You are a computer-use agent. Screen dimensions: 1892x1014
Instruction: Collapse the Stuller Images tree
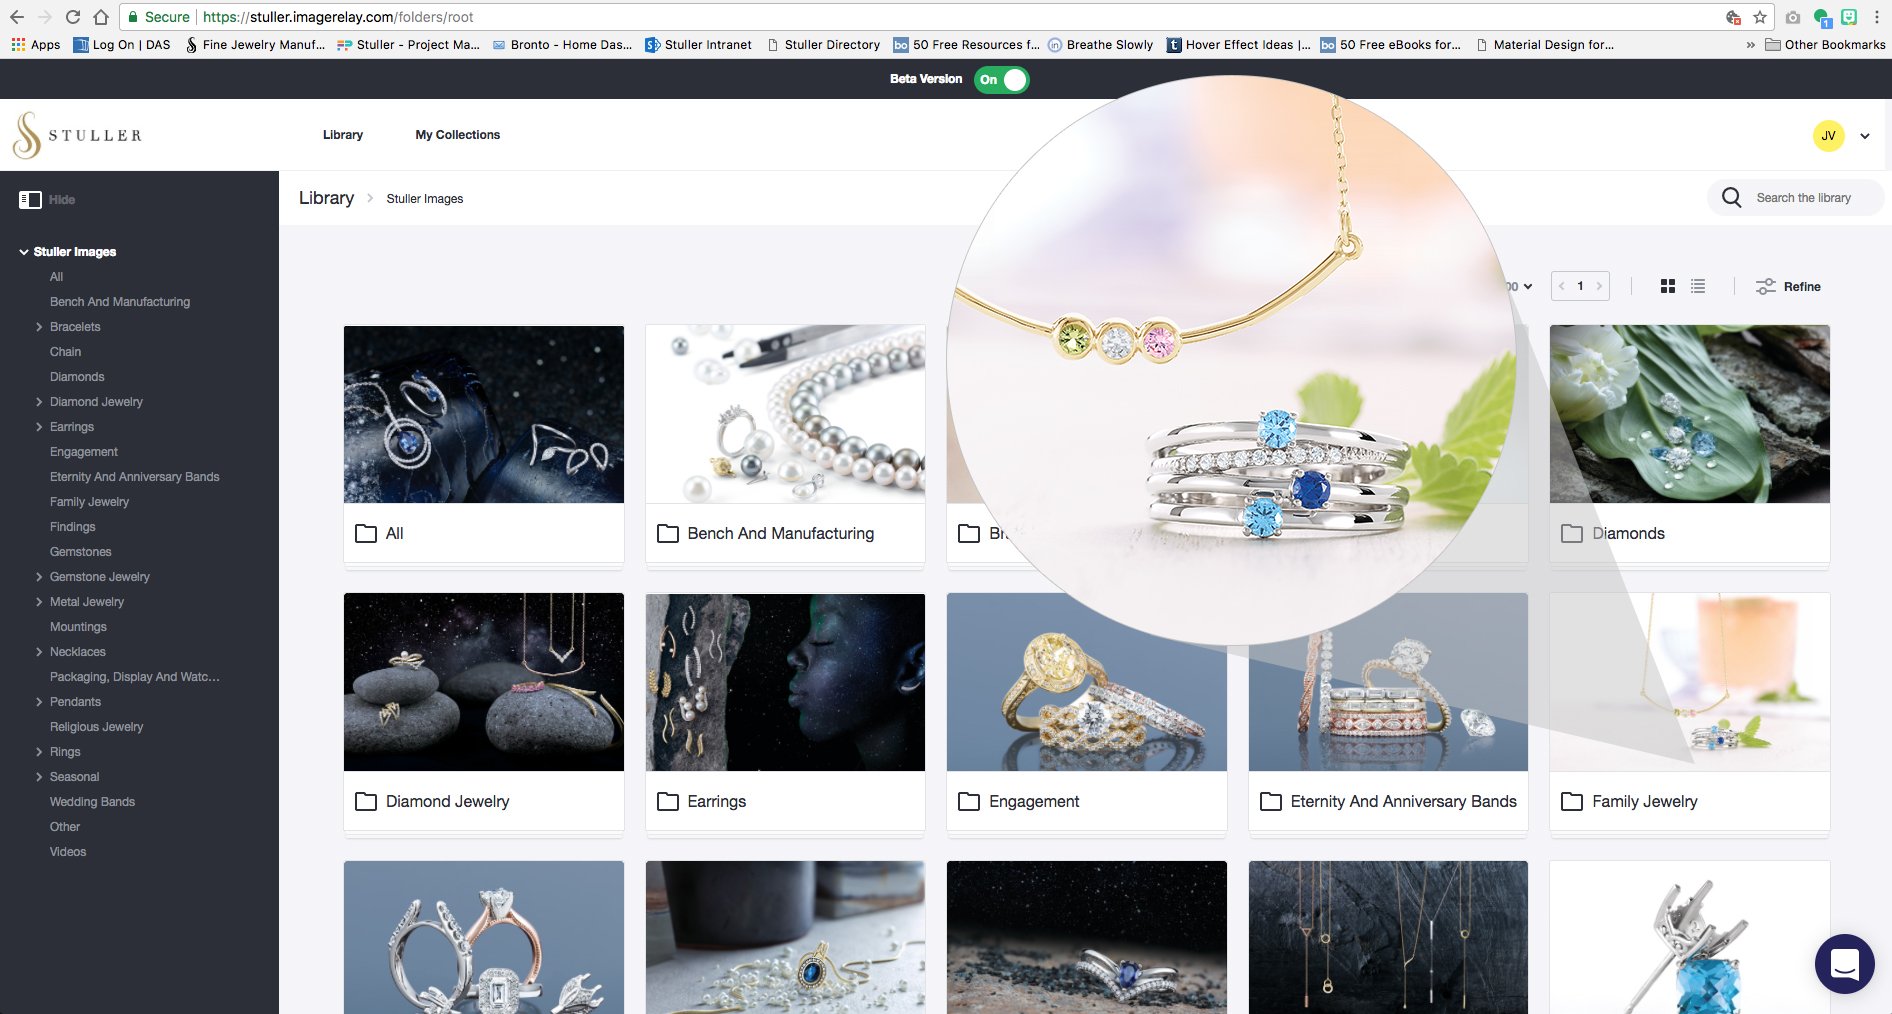24,252
